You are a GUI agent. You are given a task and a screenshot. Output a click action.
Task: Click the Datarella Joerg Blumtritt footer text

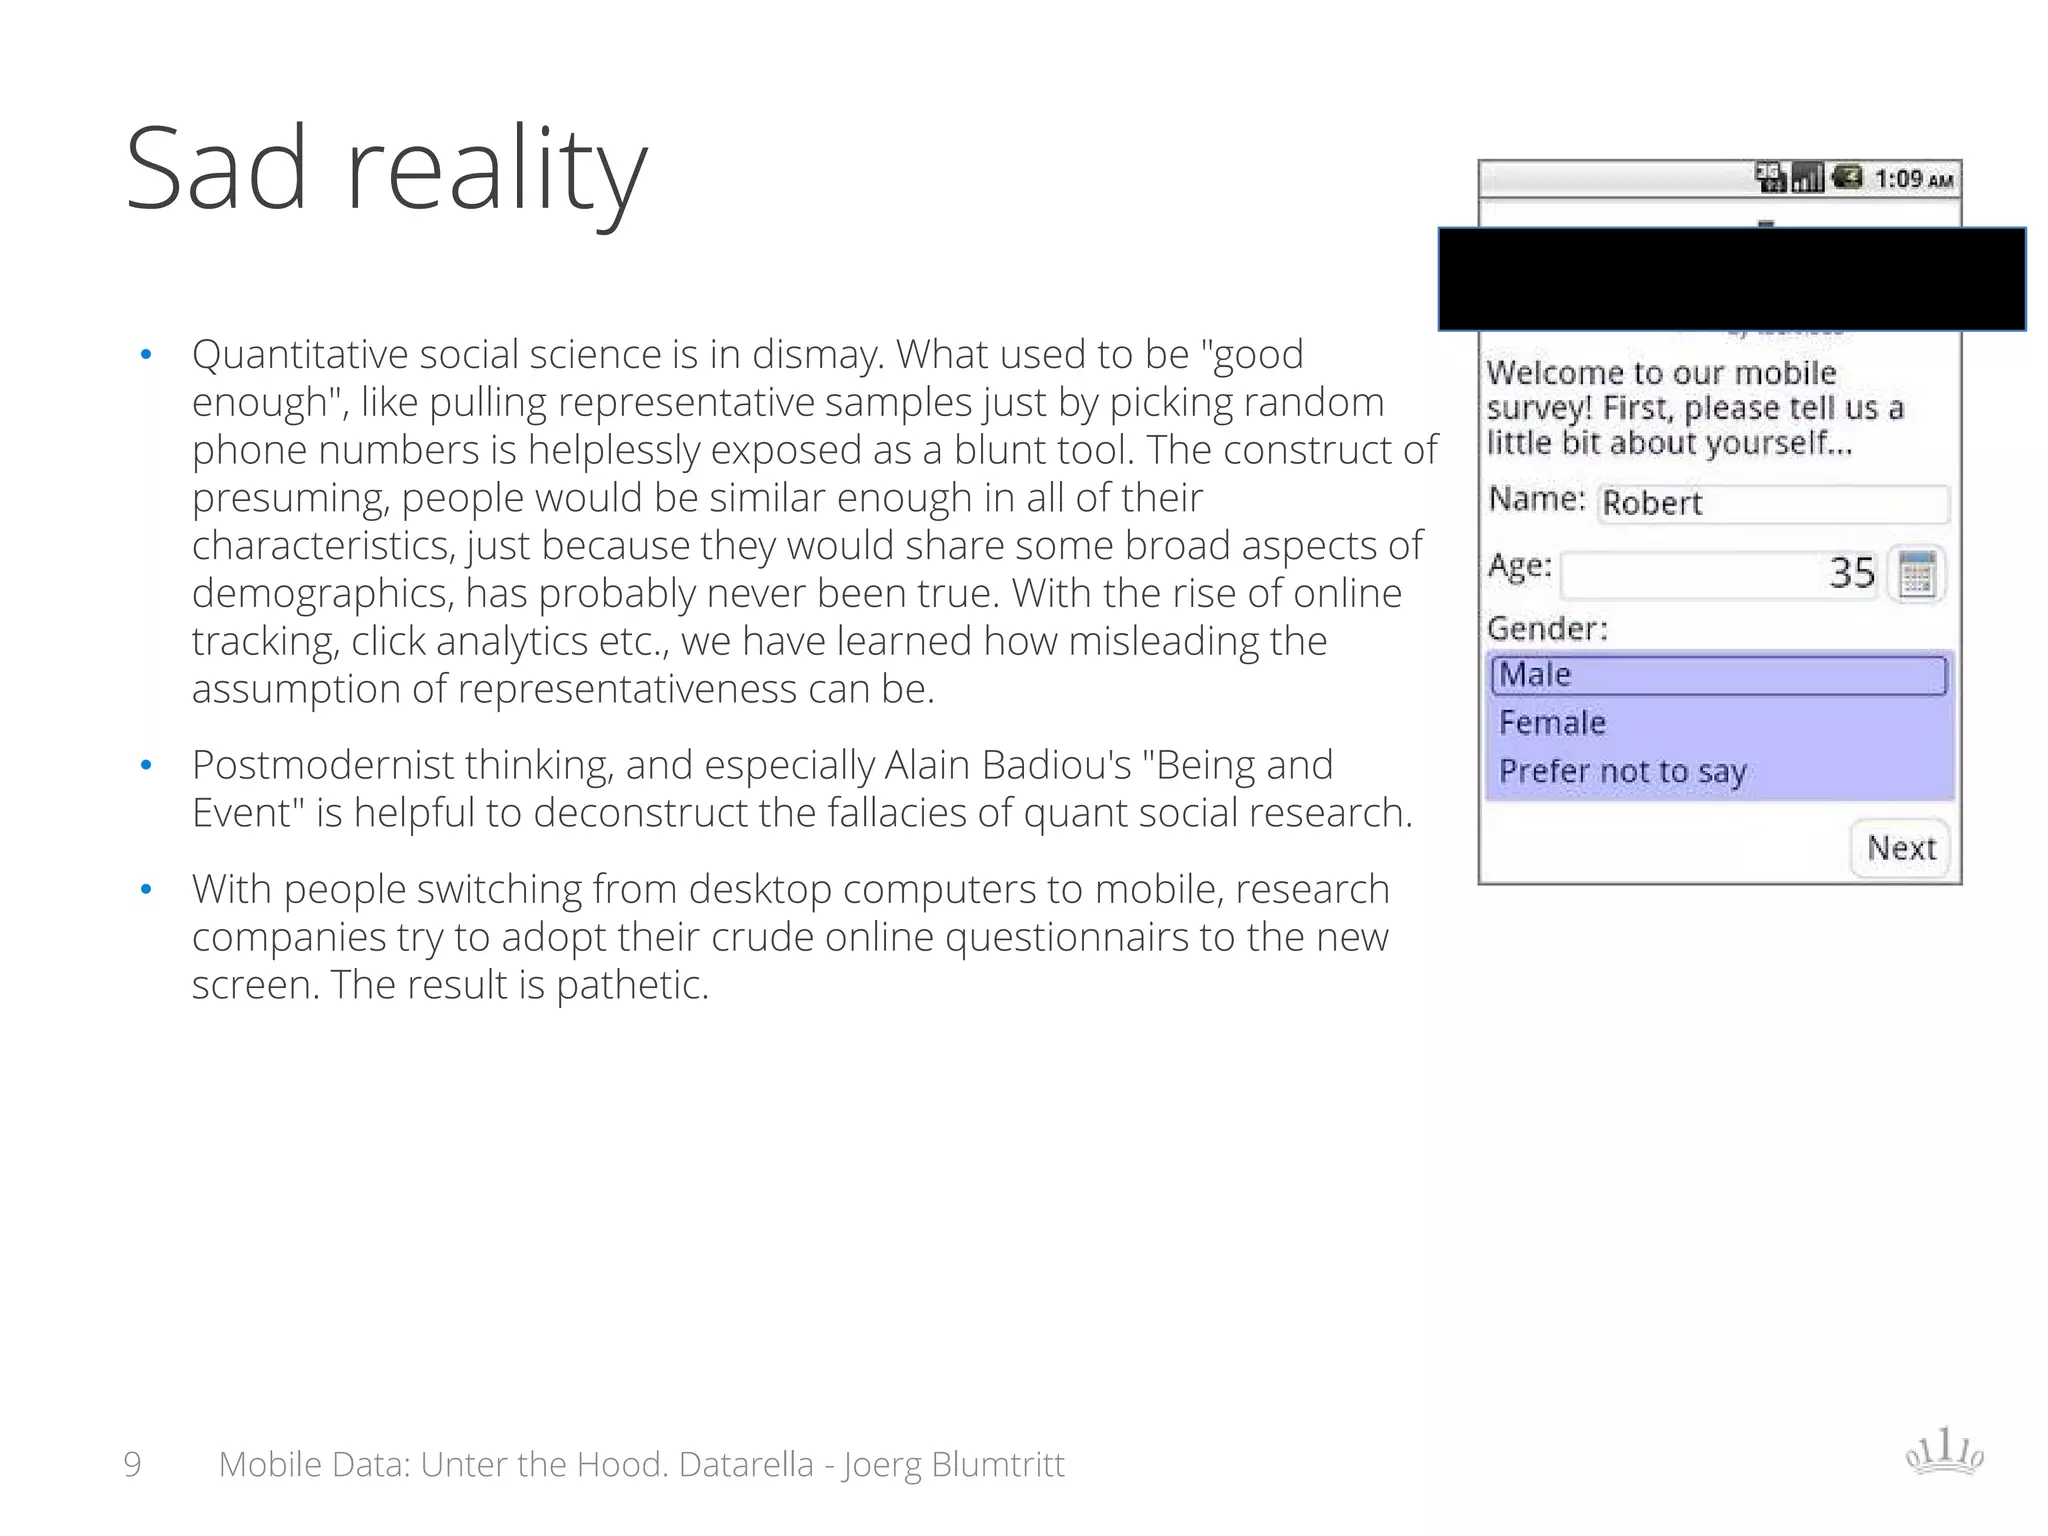click(641, 1464)
